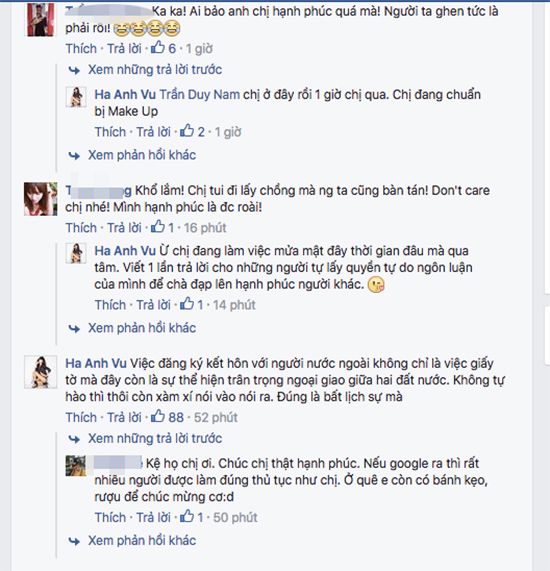Click Trả lời on the 50 phút reply
550x571 pixels.
coord(153,517)
